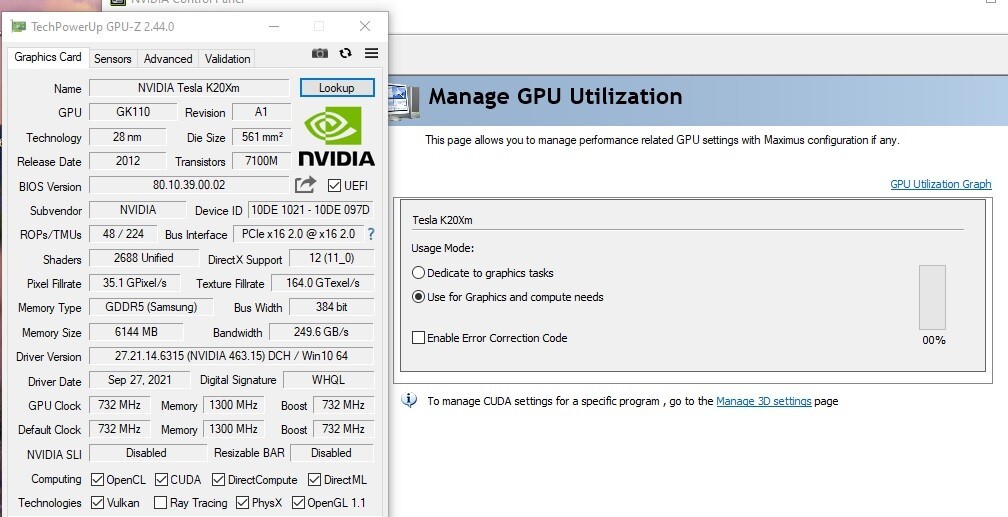Screen dimensions: 1008x517
Task: Click the Subvendor value NVIDIA
Action: [x=138, y=210]
